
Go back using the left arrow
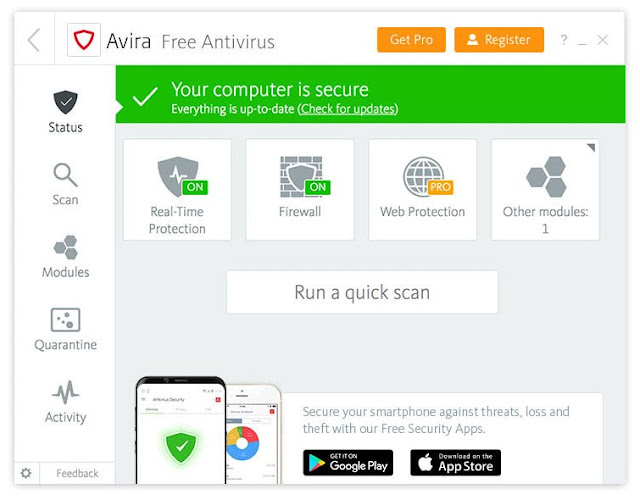coord(34,40)
